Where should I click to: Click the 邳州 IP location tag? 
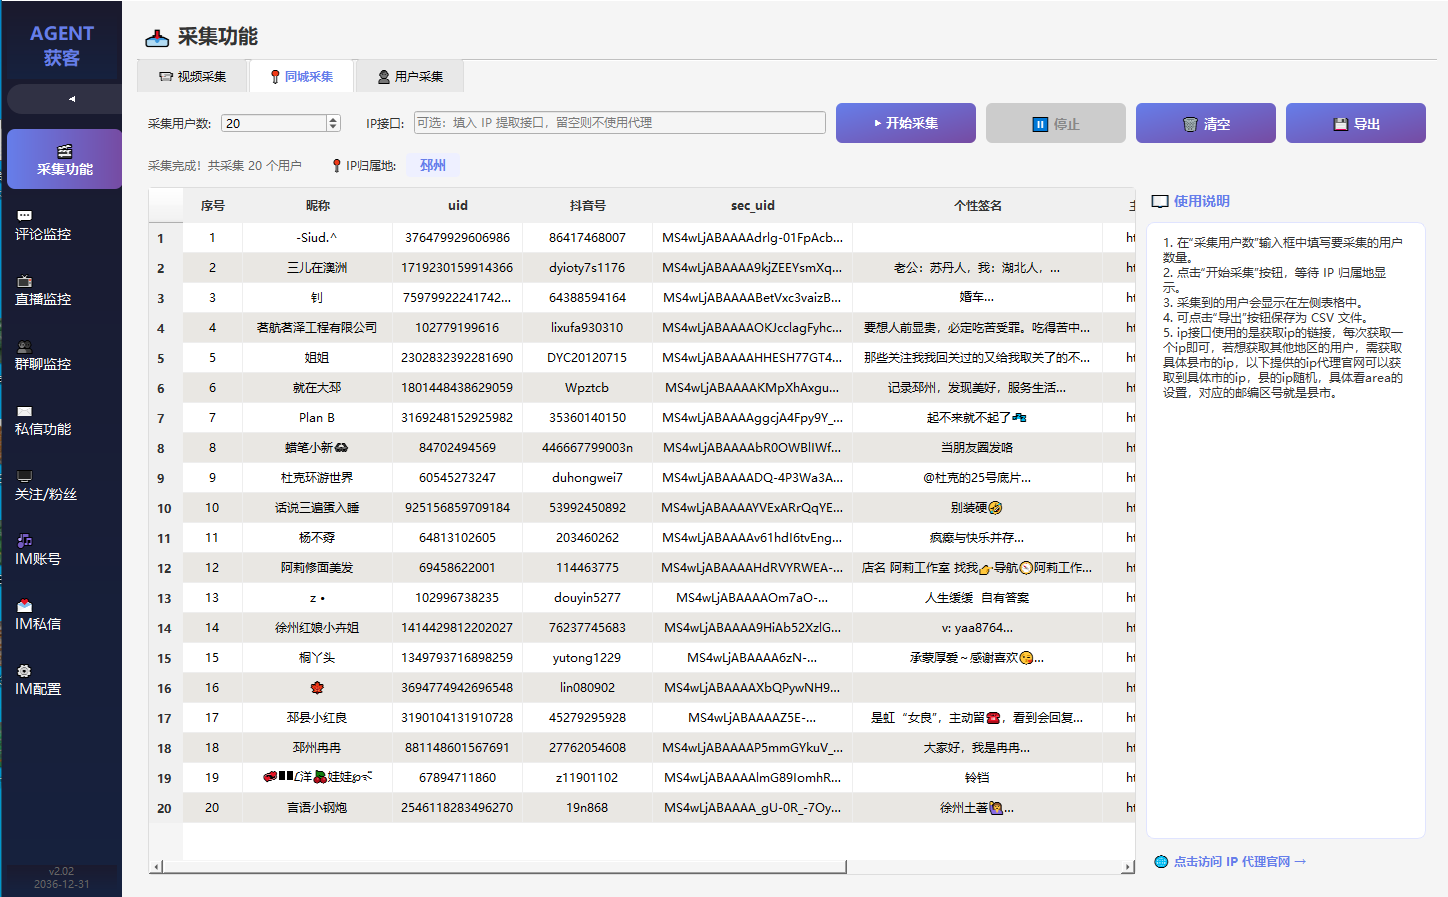[x=433, y=165]
